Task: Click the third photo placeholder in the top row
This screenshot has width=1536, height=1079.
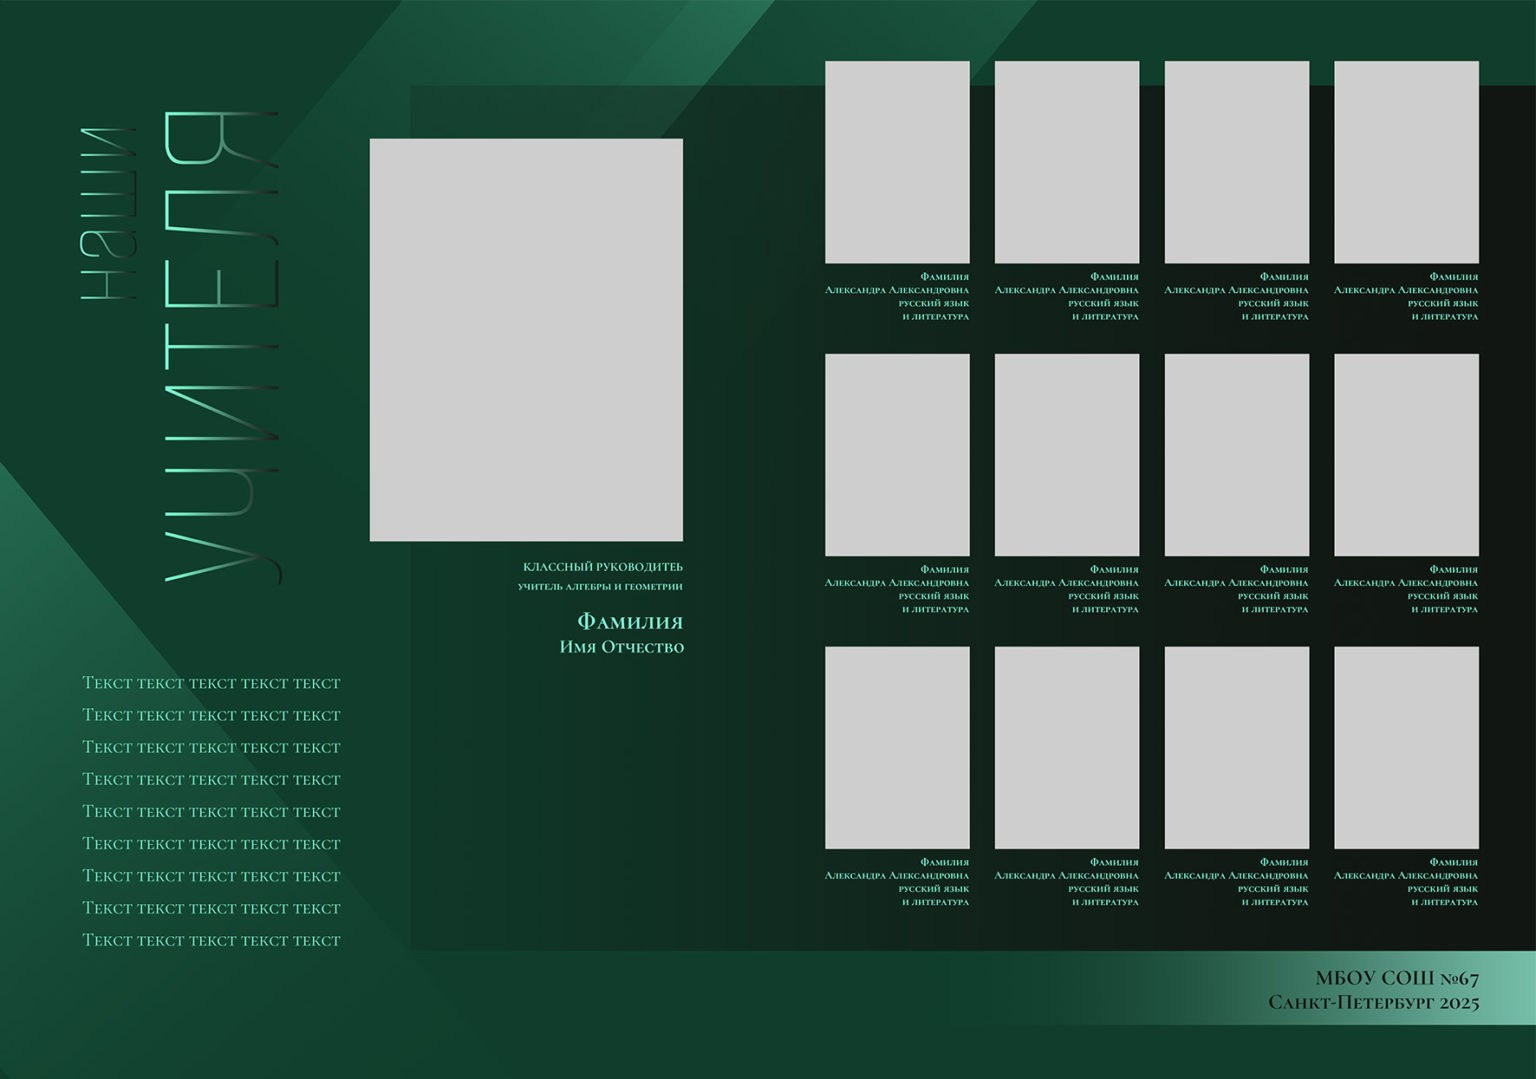Action: coord(1237,162)
